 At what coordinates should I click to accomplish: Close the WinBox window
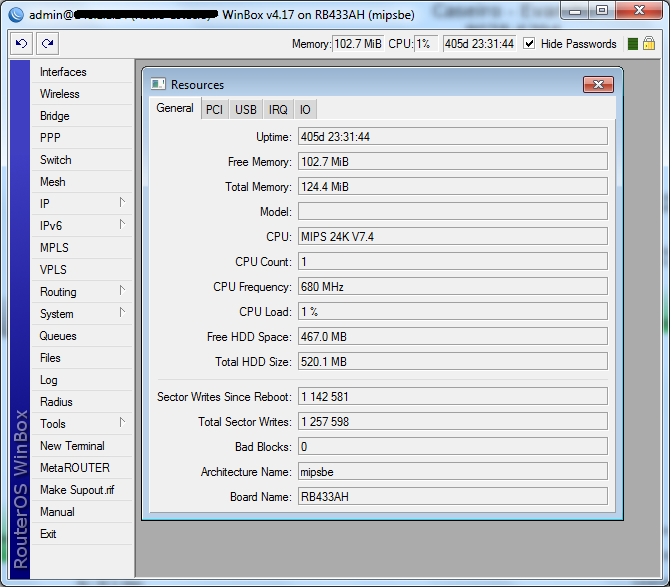(639, 11)
